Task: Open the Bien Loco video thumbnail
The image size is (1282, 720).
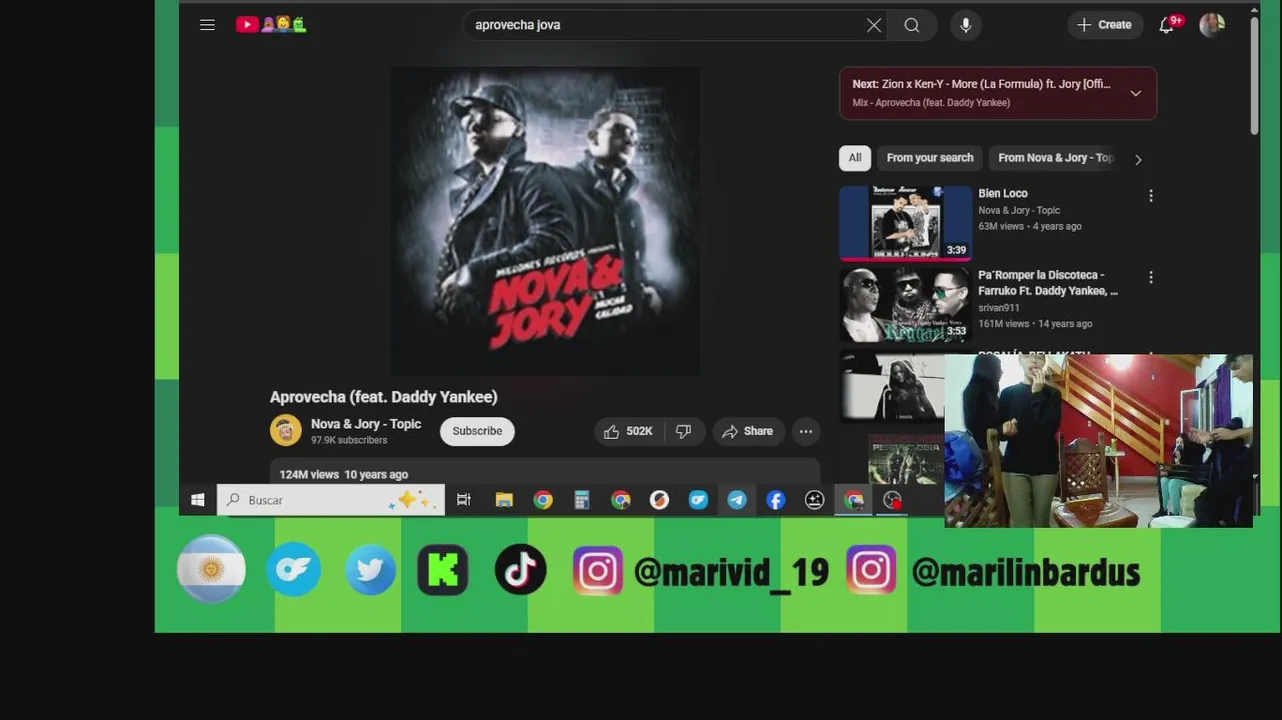Action: [x=906, y=223]
